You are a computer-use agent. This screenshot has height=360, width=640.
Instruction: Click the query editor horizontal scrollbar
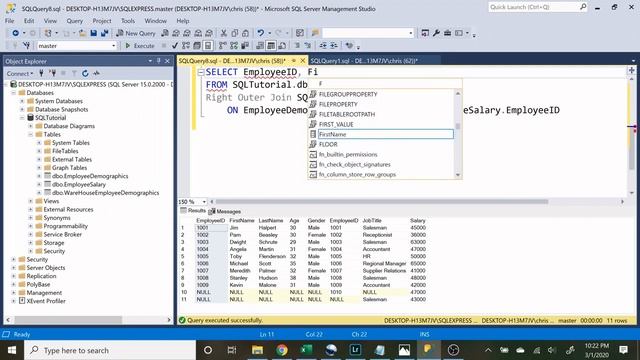pos(382,202)
